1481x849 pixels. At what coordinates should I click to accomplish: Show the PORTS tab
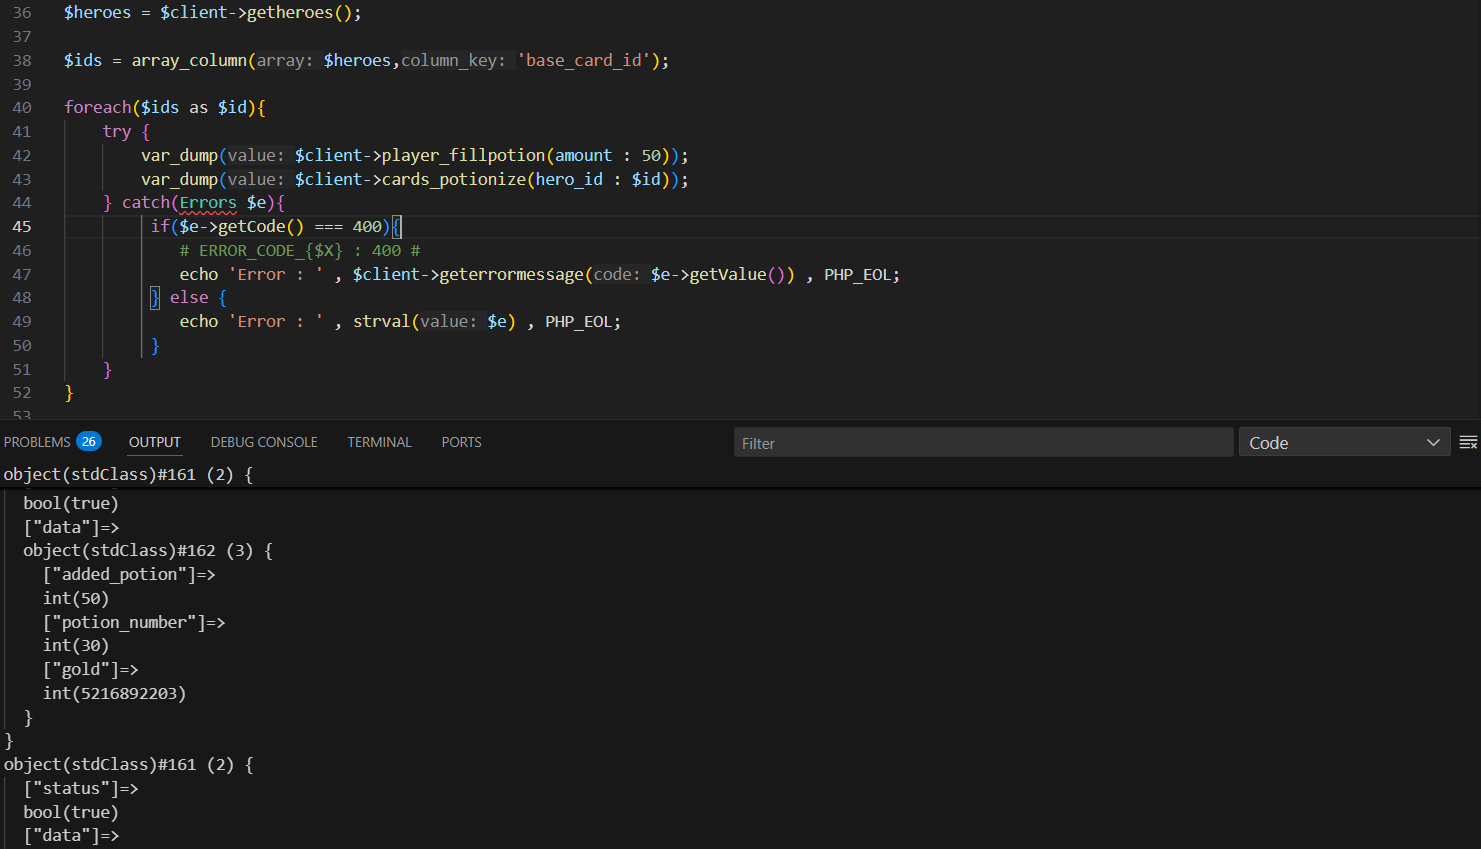tap(461, 442)
